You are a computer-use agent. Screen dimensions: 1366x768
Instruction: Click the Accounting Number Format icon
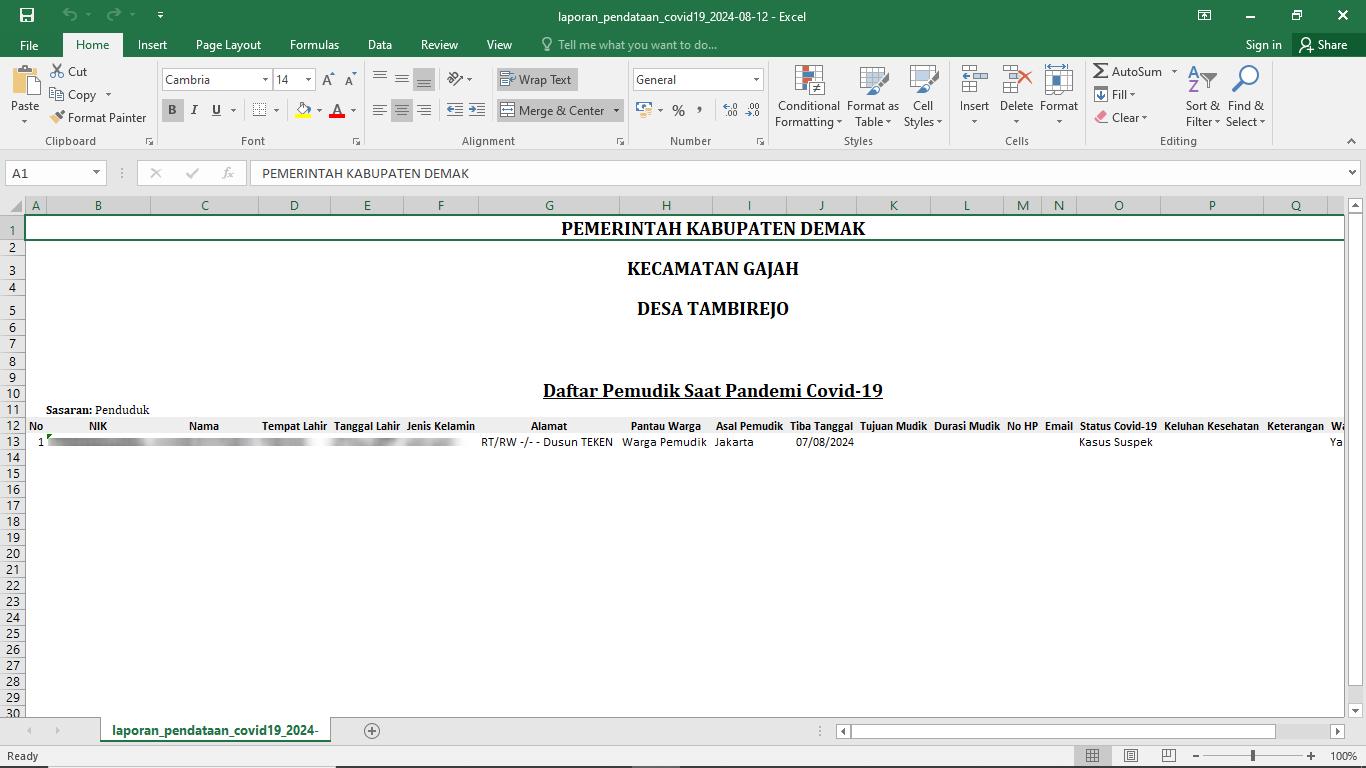click(643, 110)
